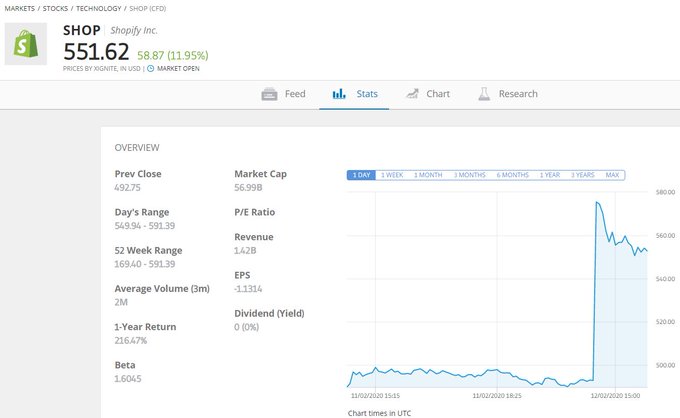Click the 'Chart times in UTC' note

[379, 413]
